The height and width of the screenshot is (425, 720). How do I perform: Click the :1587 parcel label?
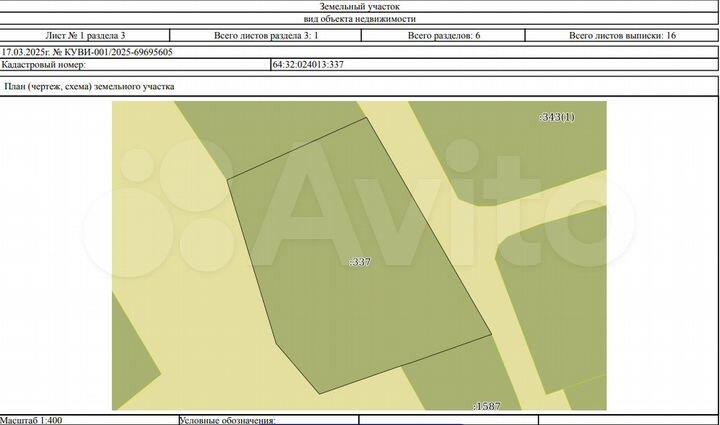point(486,406)
